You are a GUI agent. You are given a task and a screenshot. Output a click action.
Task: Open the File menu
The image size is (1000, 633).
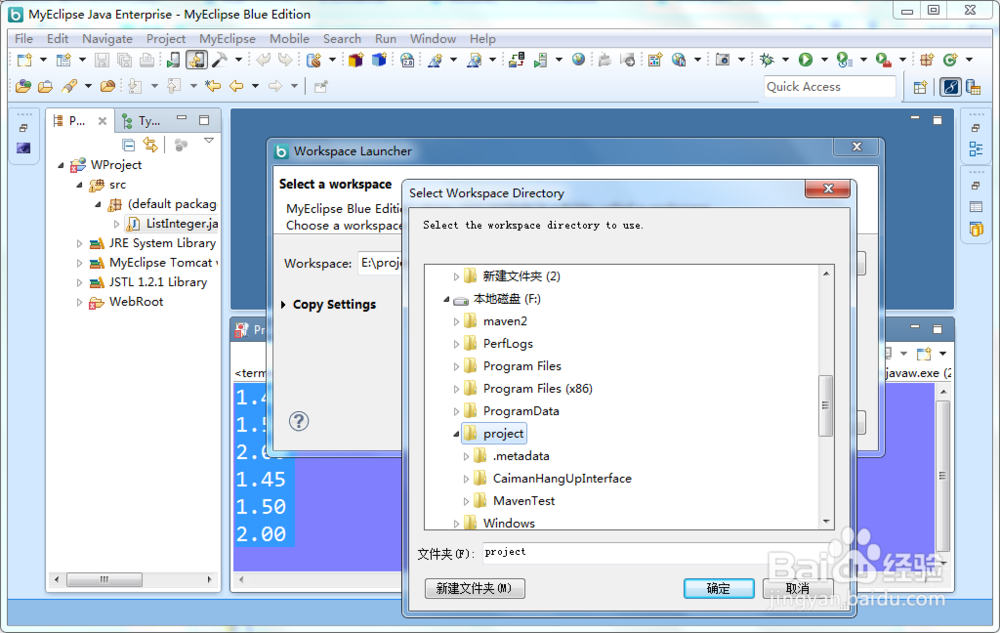point(24,39)
